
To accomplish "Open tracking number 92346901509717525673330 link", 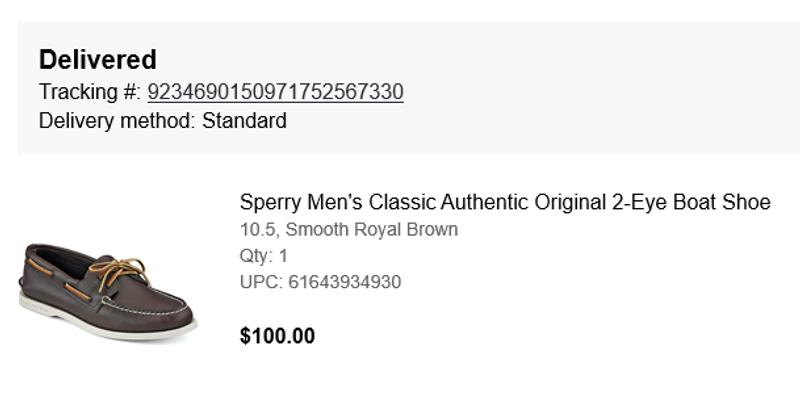I will click(275, 92).
